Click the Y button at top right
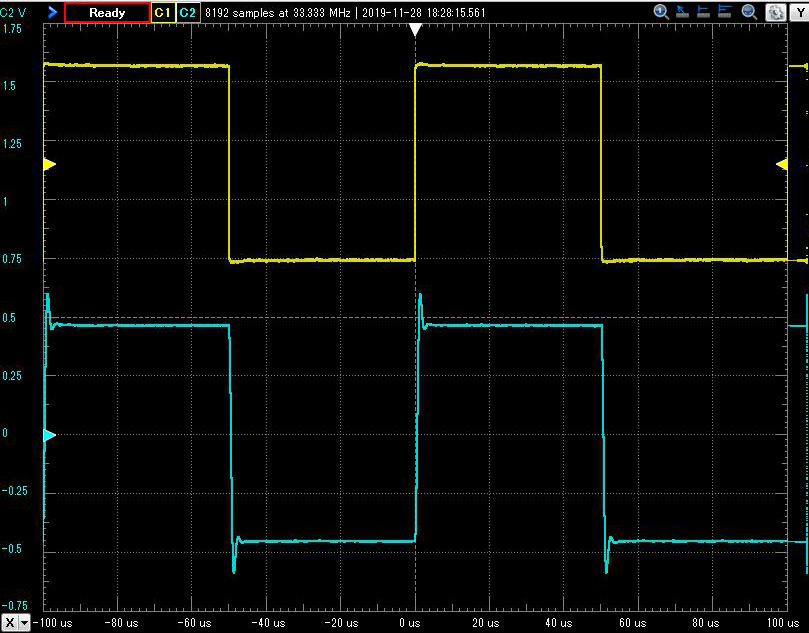Image resolution: width=809 pixels, height=633 pixels. point(801,13)
